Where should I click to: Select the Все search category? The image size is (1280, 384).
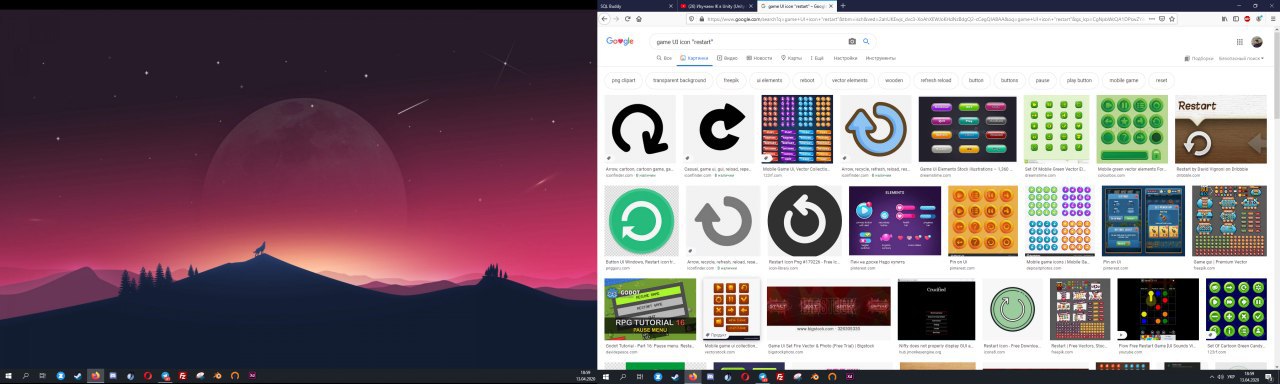(x=665, y=58)
